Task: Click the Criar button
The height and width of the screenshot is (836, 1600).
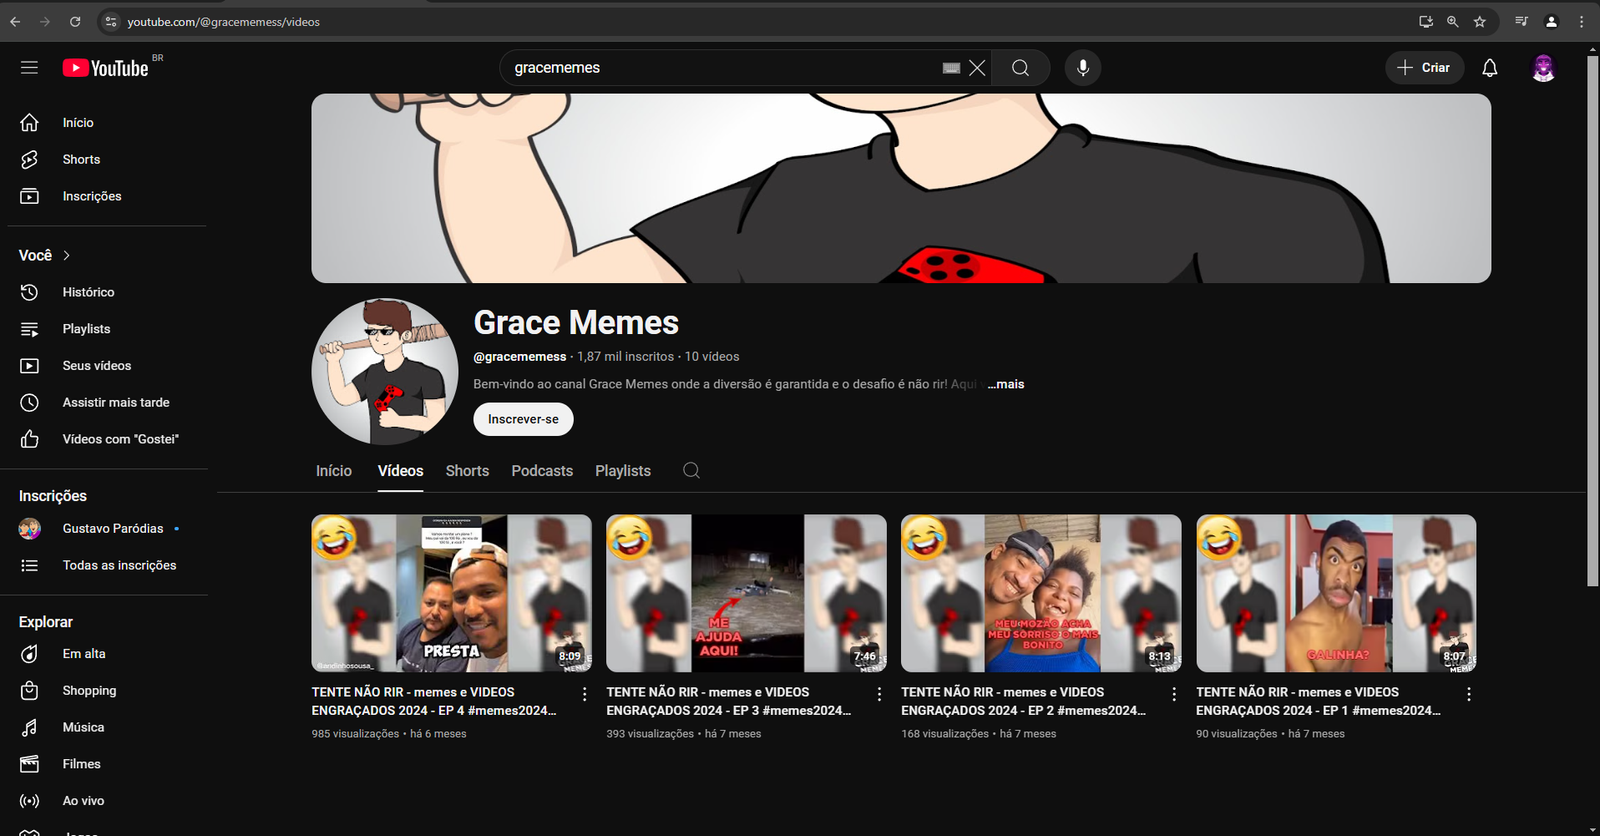Action: tap(1424, 68)
